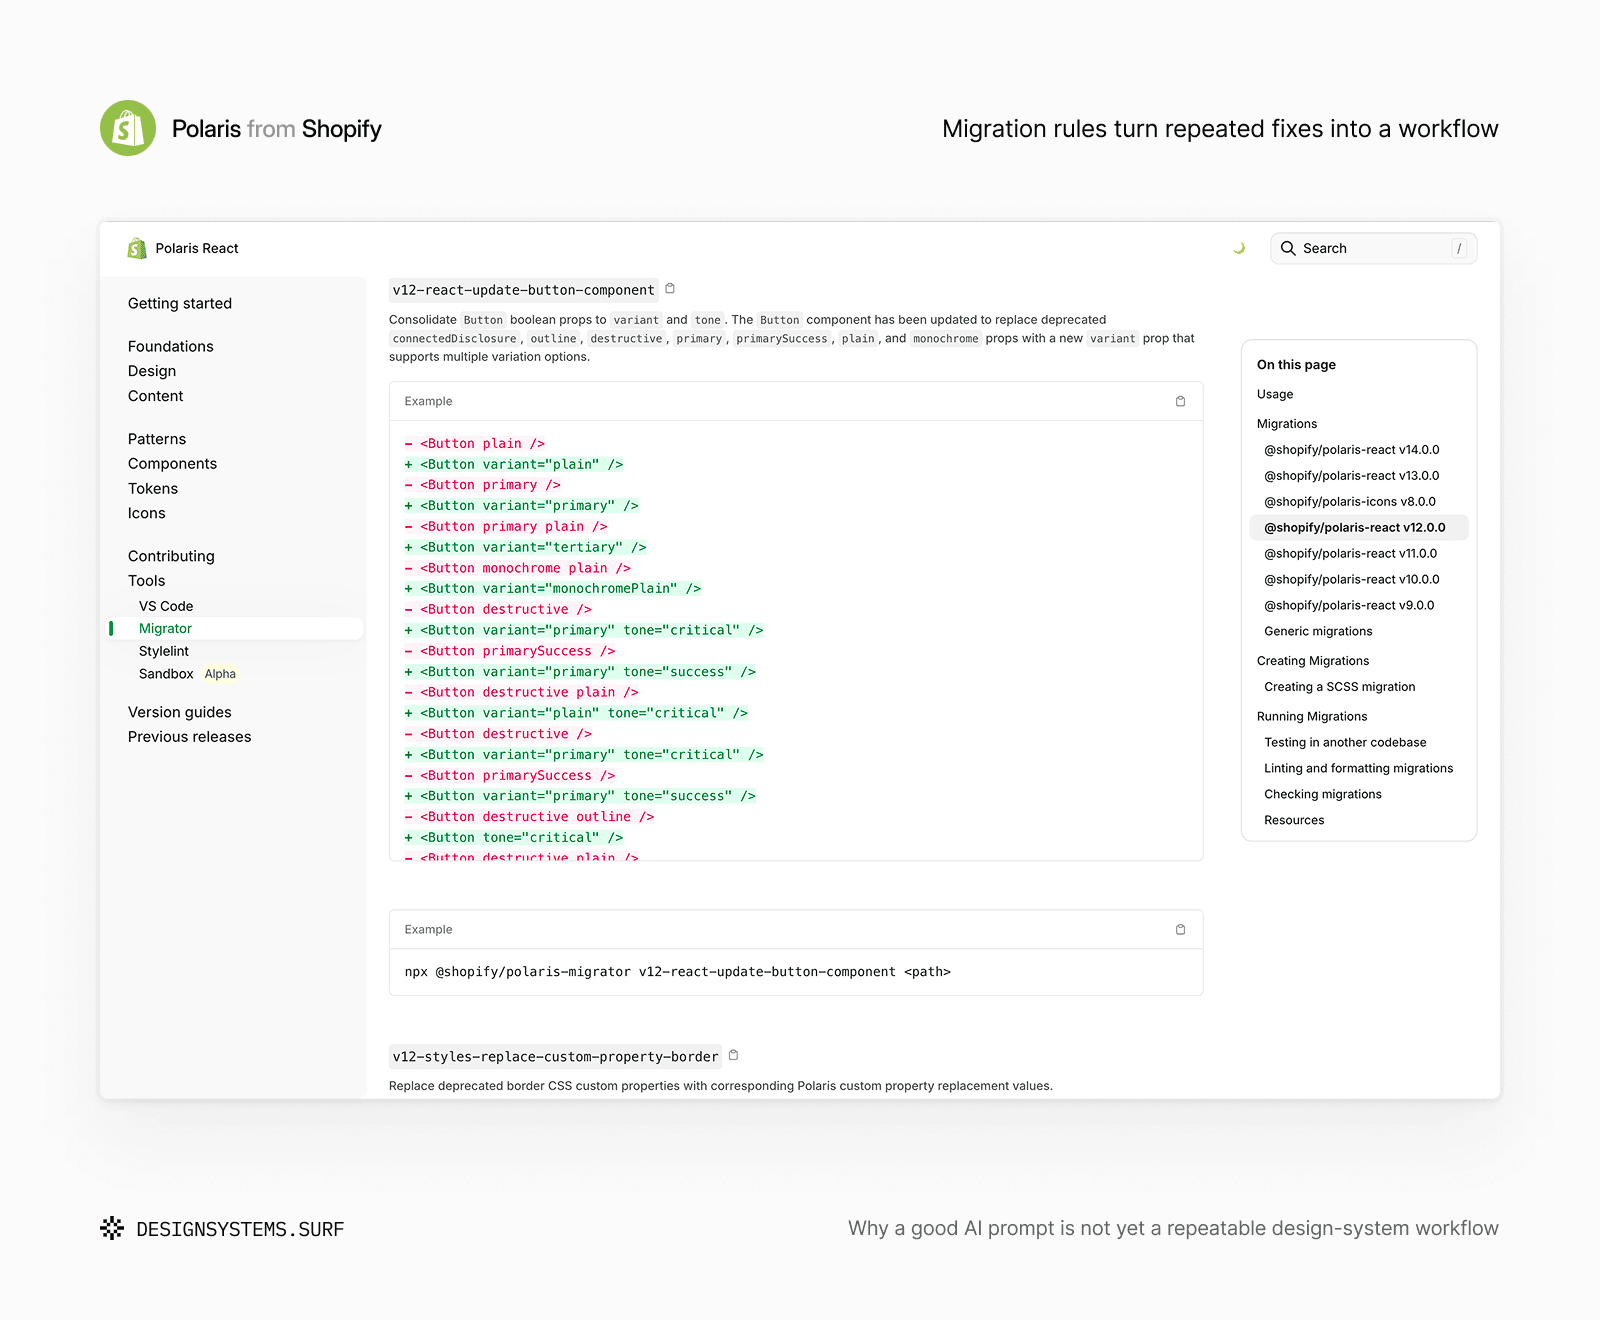Jump to Checking migrations
Viewport: 1600px width, 1320px height.
point(1323,794)
